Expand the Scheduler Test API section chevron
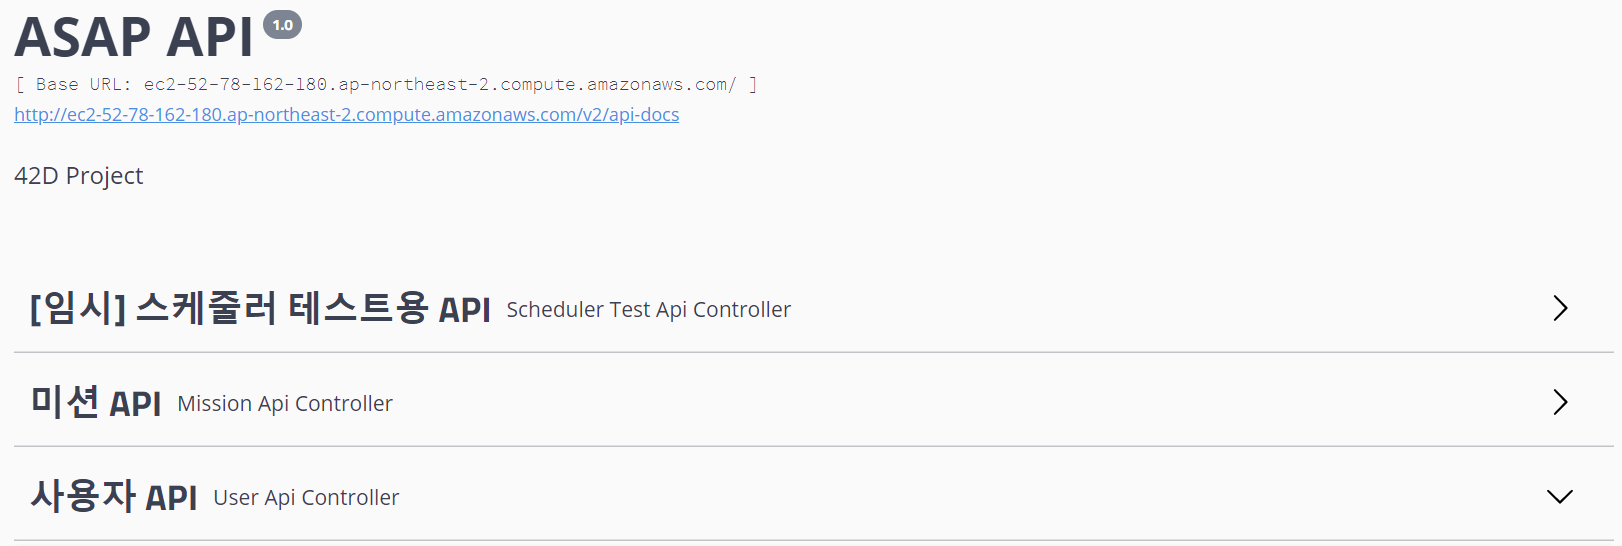 point(1560,308)
